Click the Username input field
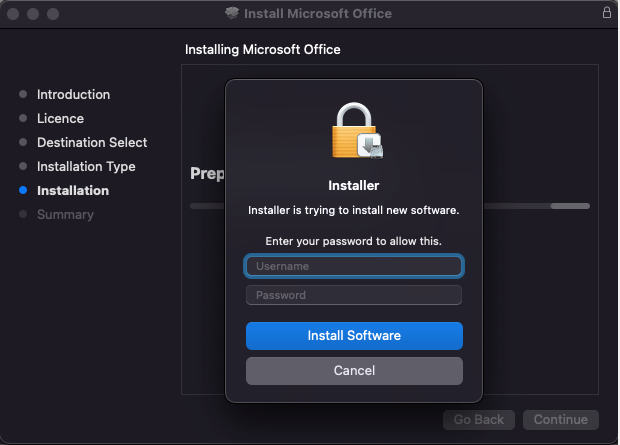The image size is (620, 445). (x=354, y=266)
